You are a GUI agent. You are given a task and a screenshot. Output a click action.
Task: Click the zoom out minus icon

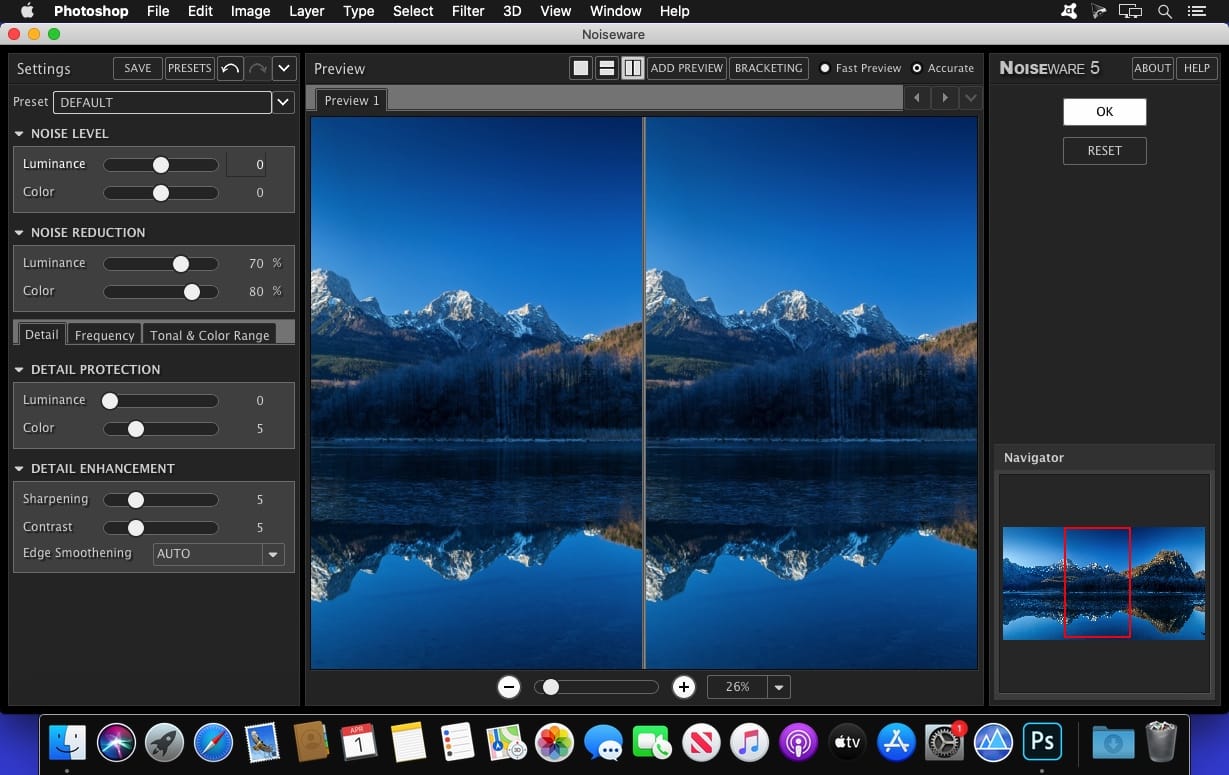pyautogui.click(x=509, y=687)
